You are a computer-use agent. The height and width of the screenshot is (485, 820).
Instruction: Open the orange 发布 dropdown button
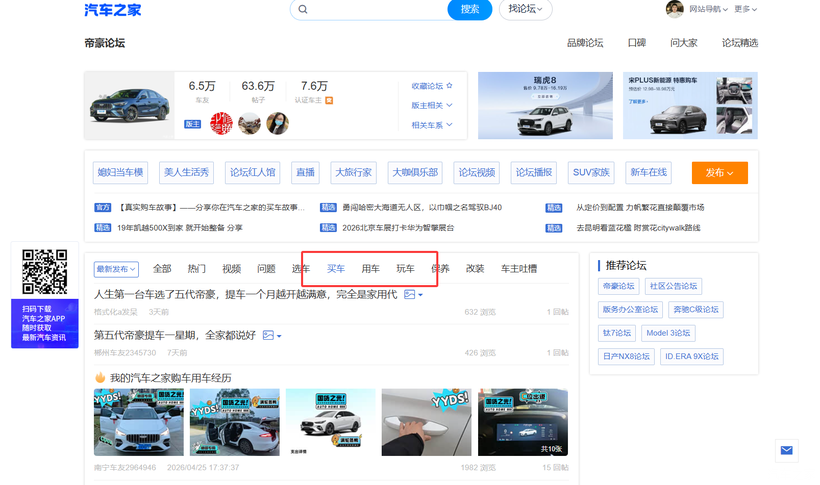tap(720, 173)
